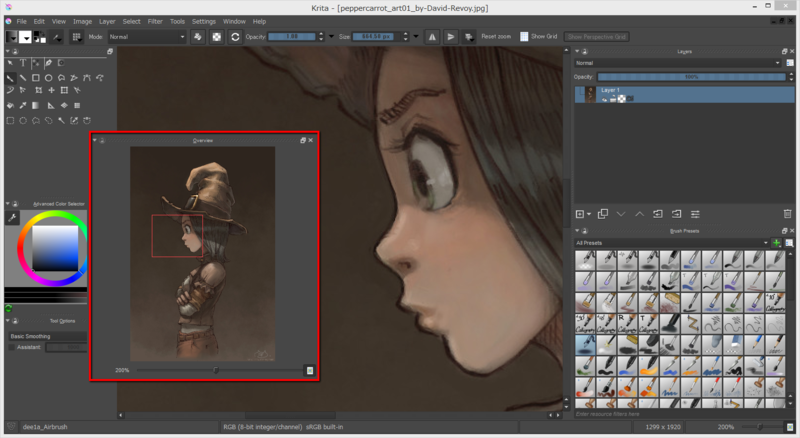Open layer properties icon in Layers panel
Image resolution: width=800 pixels, height=438 pixels.
695,214
